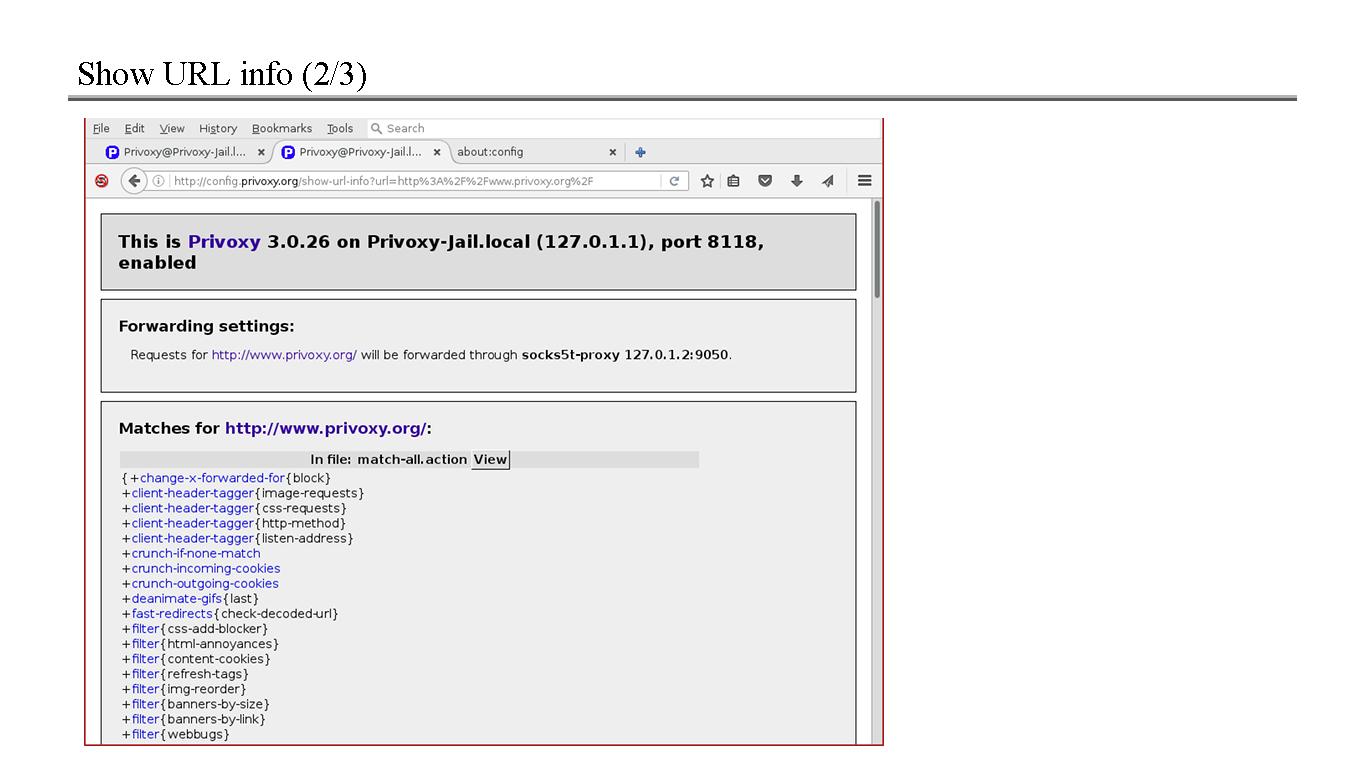Open site identity info icon in URL bar
1366x768 pixels.
click(158, 181)
